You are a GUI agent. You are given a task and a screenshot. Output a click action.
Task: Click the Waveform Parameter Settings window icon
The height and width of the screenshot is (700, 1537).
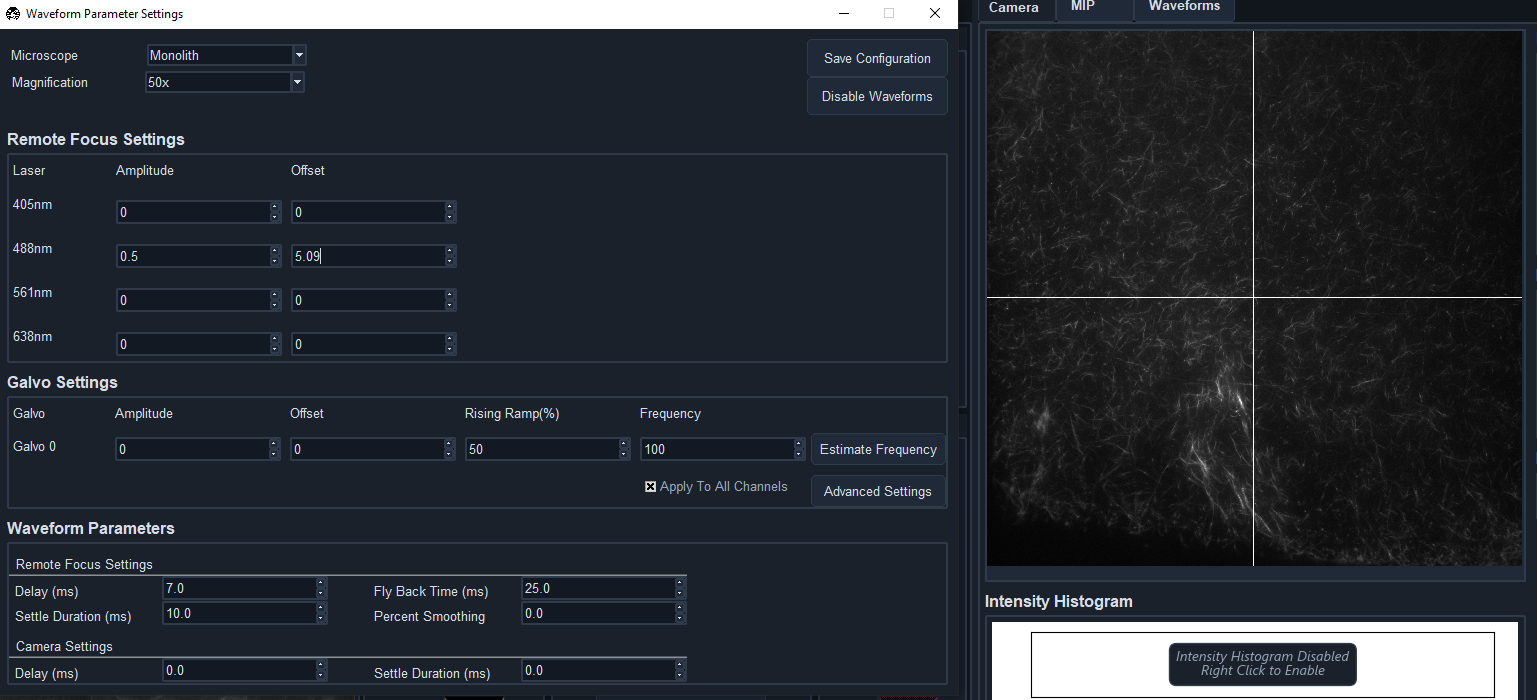(x=12, y=13)
